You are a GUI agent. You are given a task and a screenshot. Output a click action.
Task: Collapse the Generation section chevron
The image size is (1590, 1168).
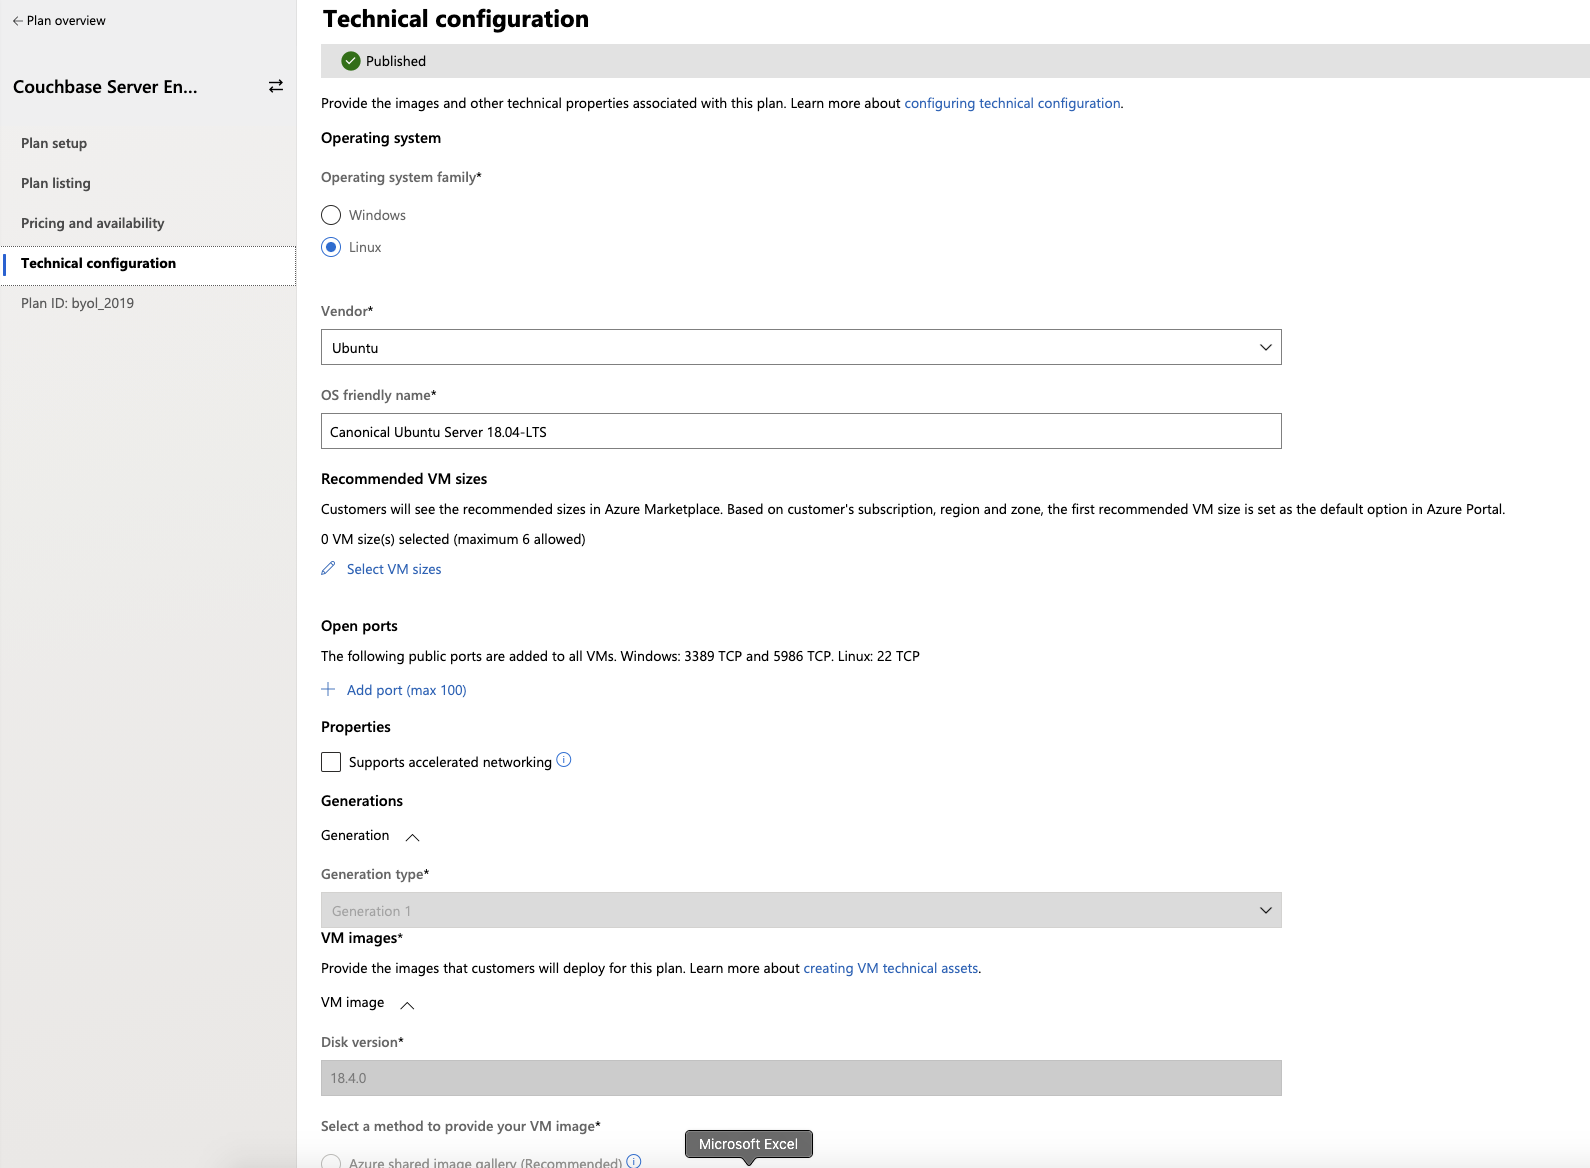[412, 837]
